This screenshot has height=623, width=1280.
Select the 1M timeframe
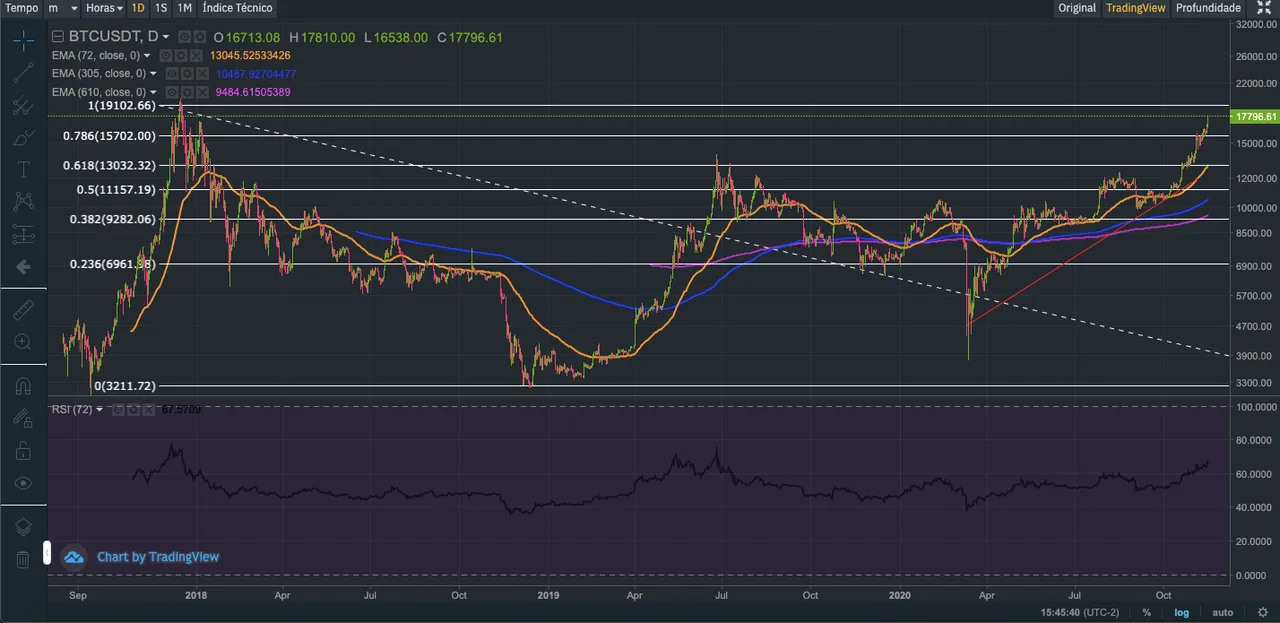pos(184,8)
